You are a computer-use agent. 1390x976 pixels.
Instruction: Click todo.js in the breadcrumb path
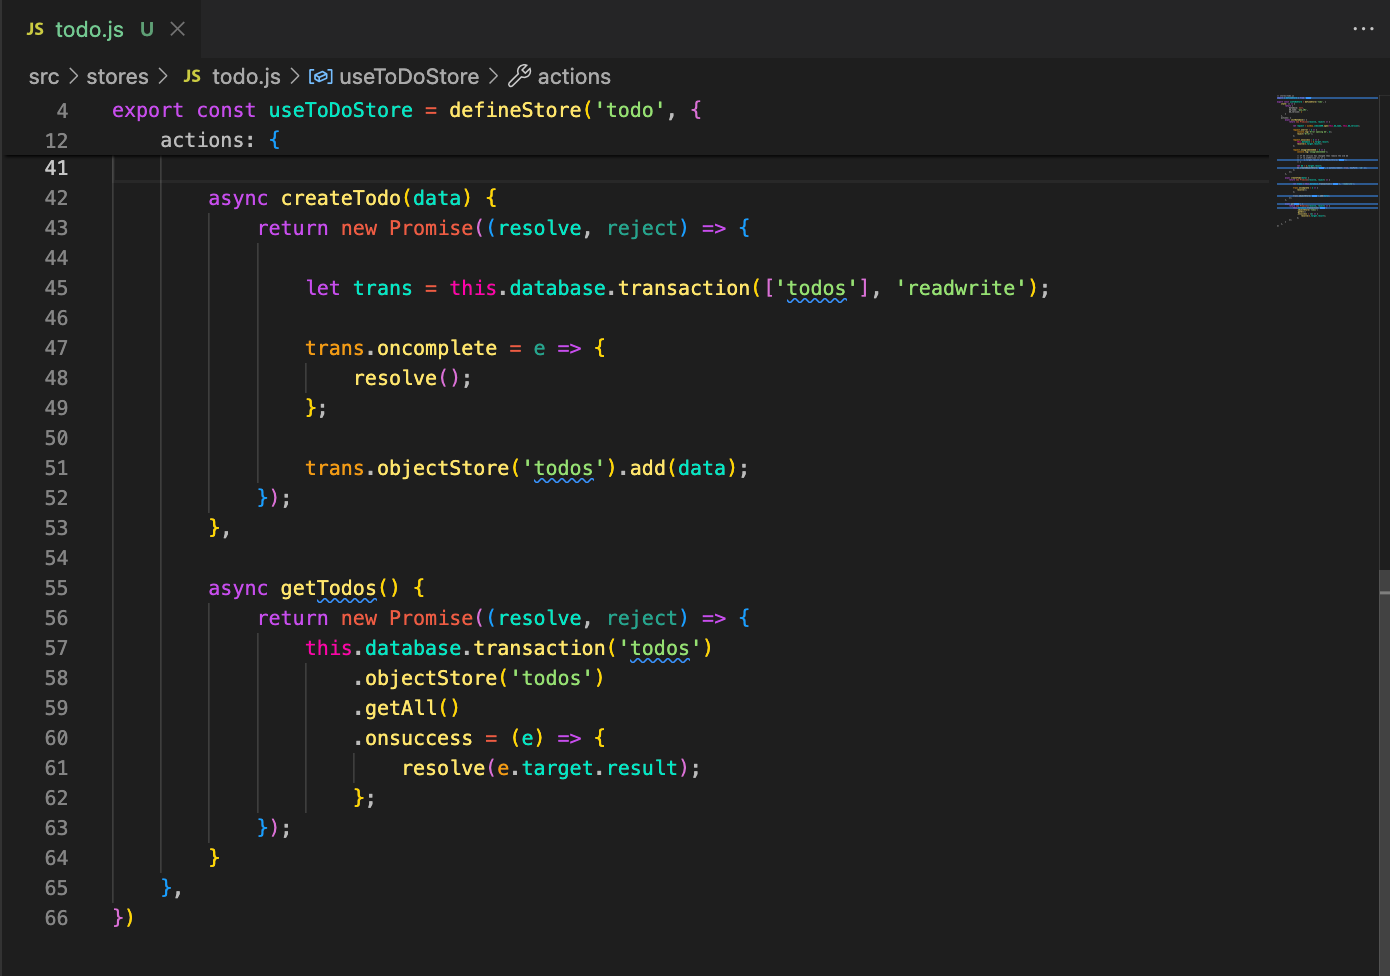[x=246, y=76]
